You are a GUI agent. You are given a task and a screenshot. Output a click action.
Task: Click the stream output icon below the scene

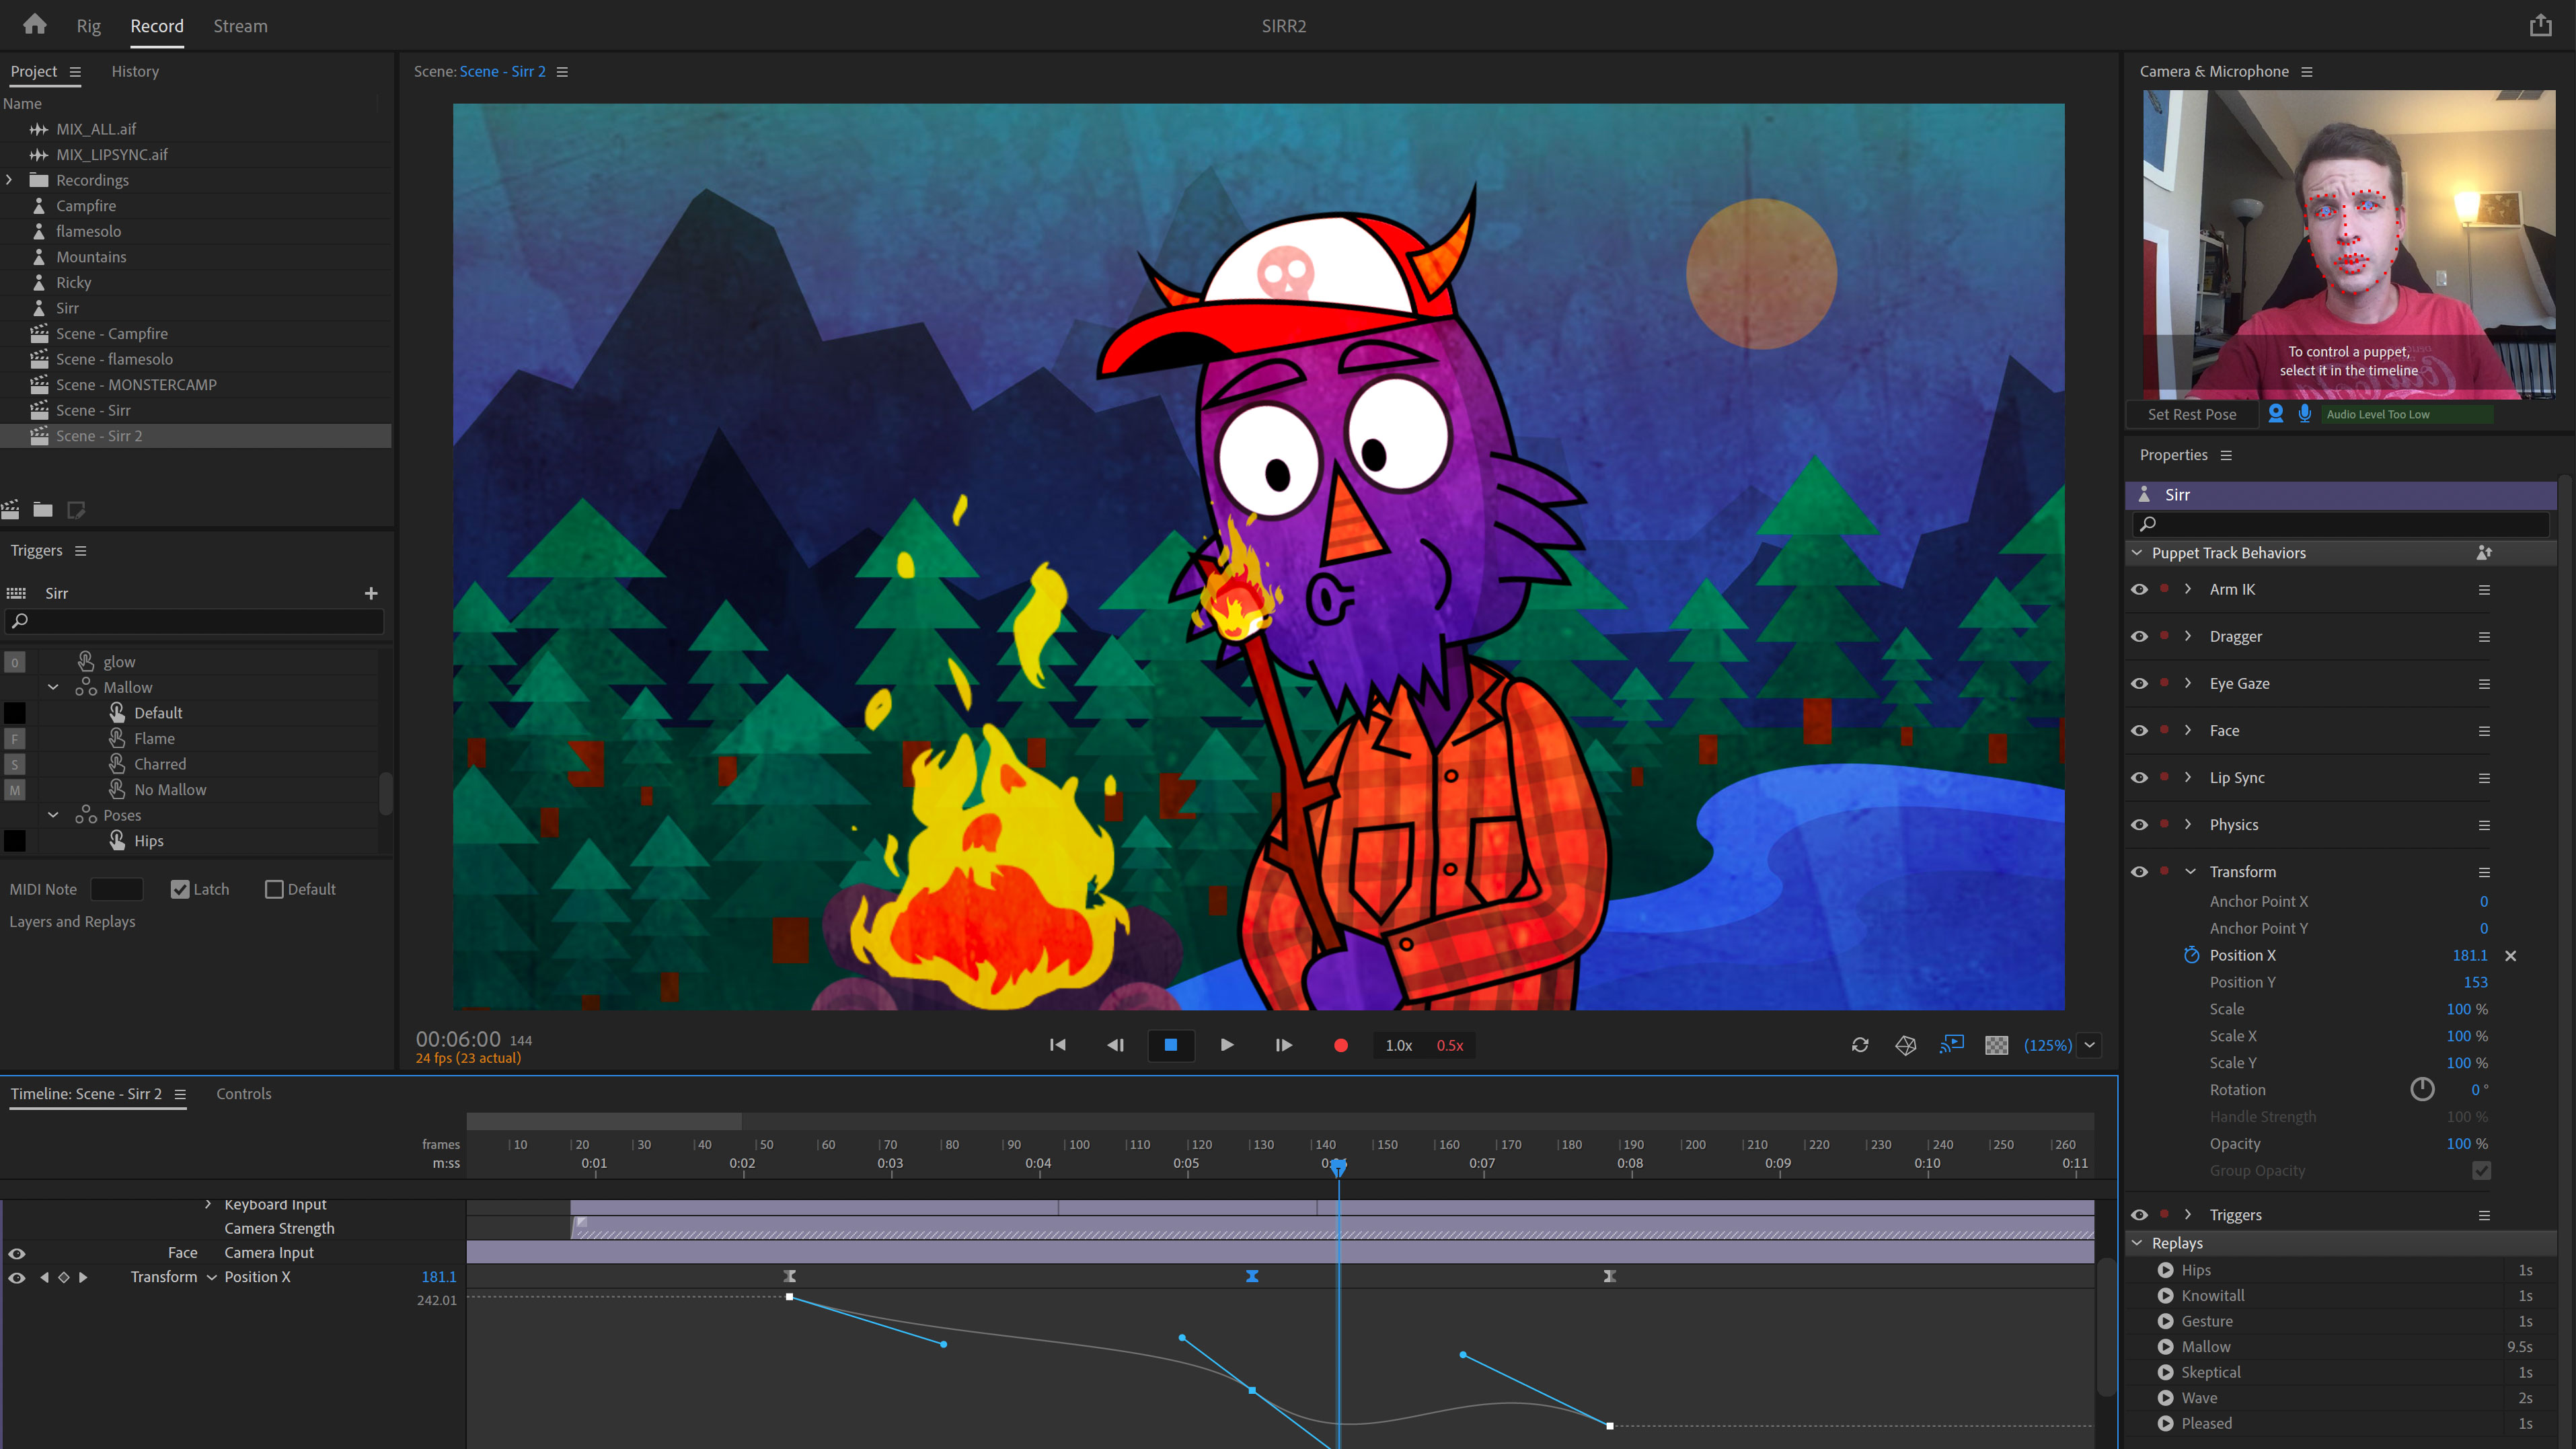pyautogui.click(x=1950, y=1045)
